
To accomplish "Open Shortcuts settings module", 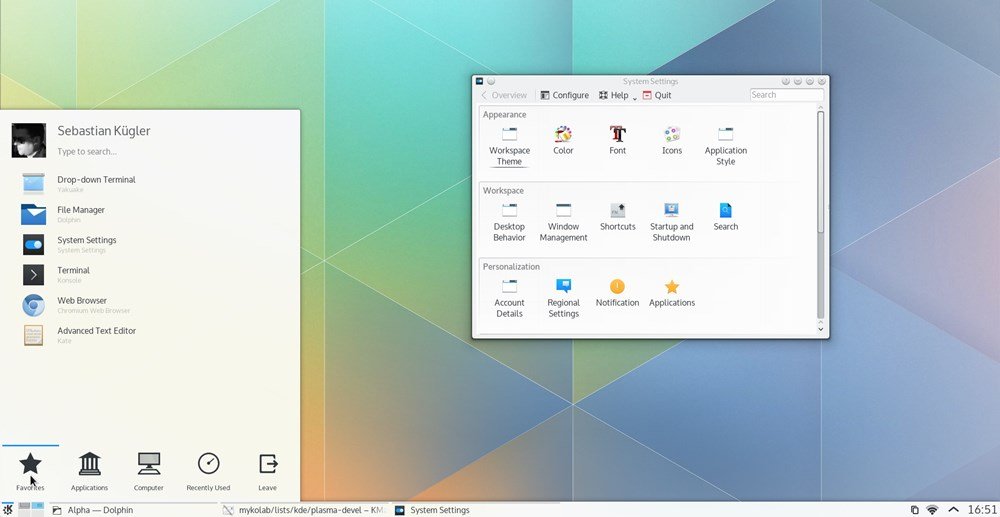I will (x=617, y=216).
